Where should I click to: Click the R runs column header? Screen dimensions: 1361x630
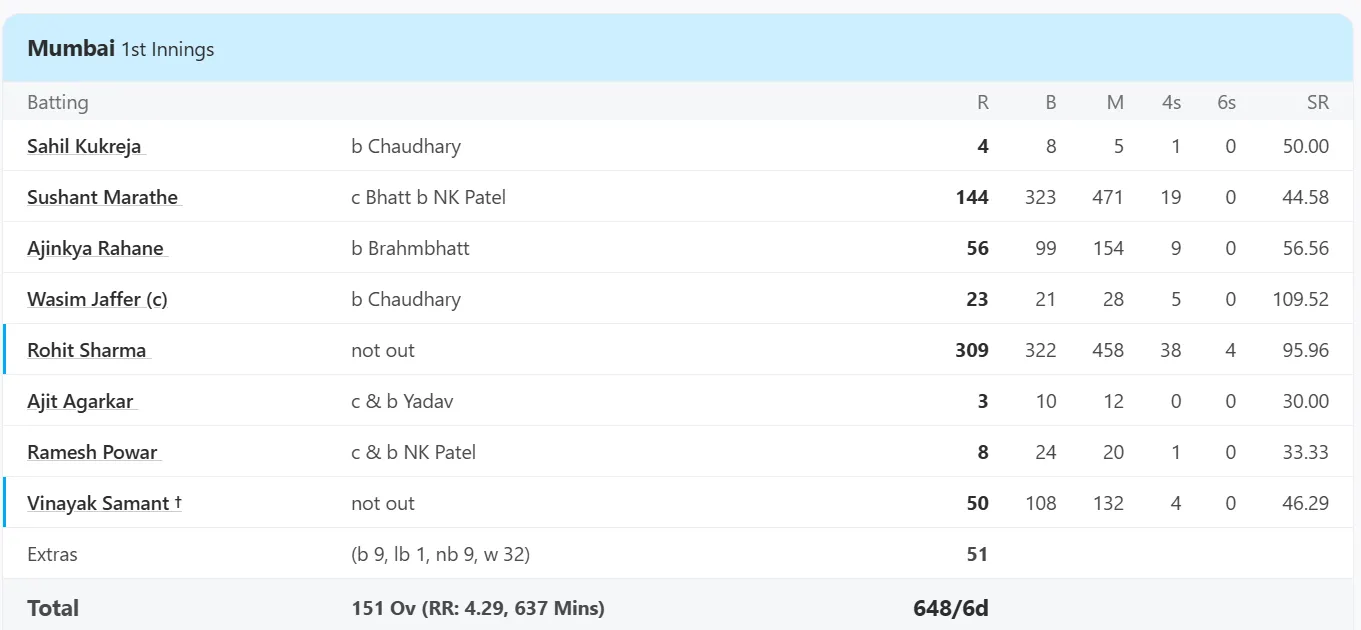pos(983,102)
